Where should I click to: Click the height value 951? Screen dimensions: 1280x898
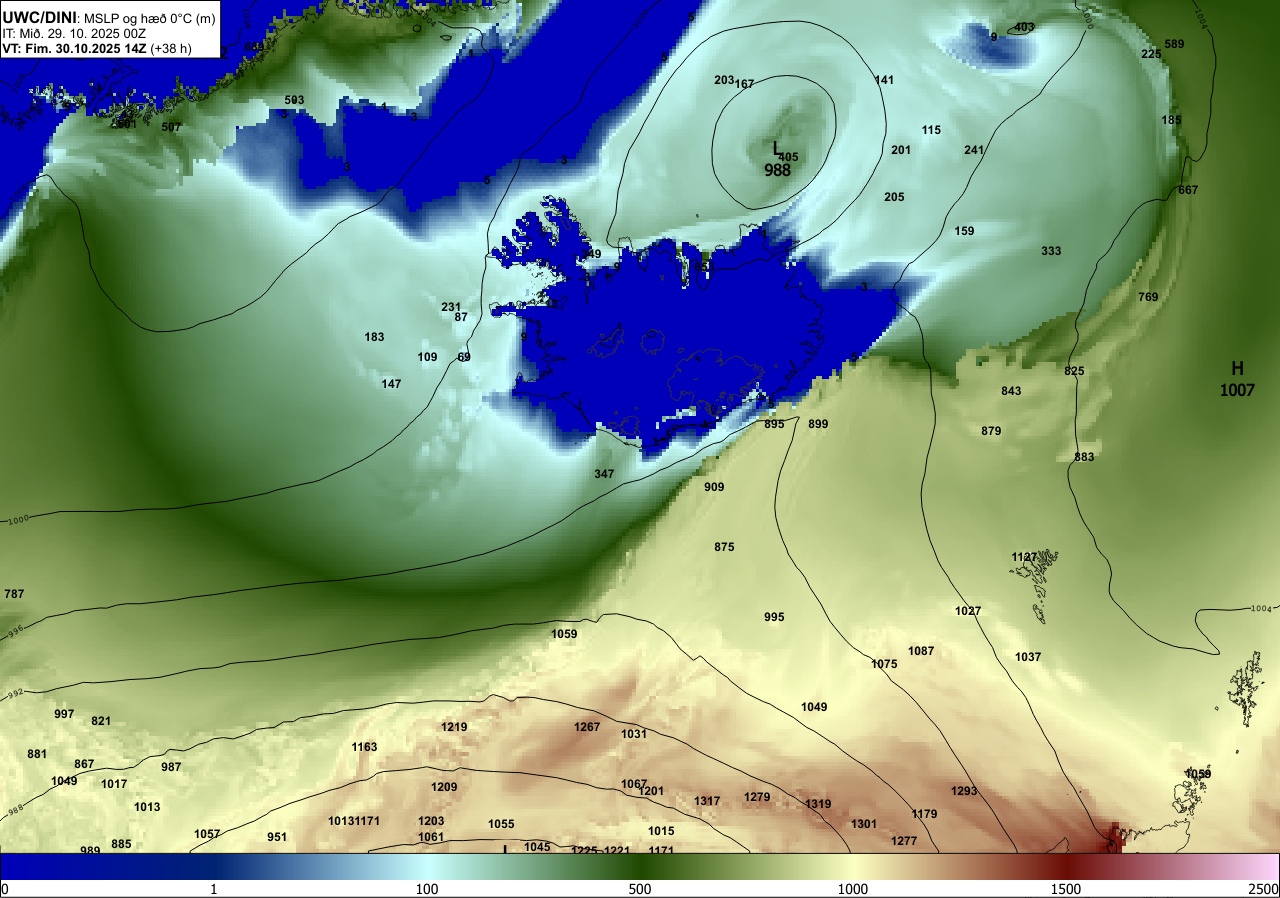click(277, 837)
